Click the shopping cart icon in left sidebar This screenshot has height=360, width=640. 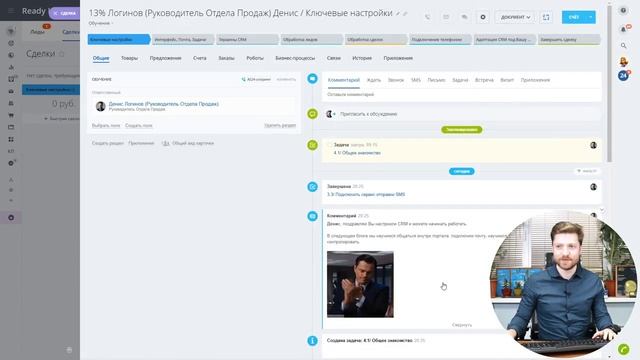pos(11,116)
